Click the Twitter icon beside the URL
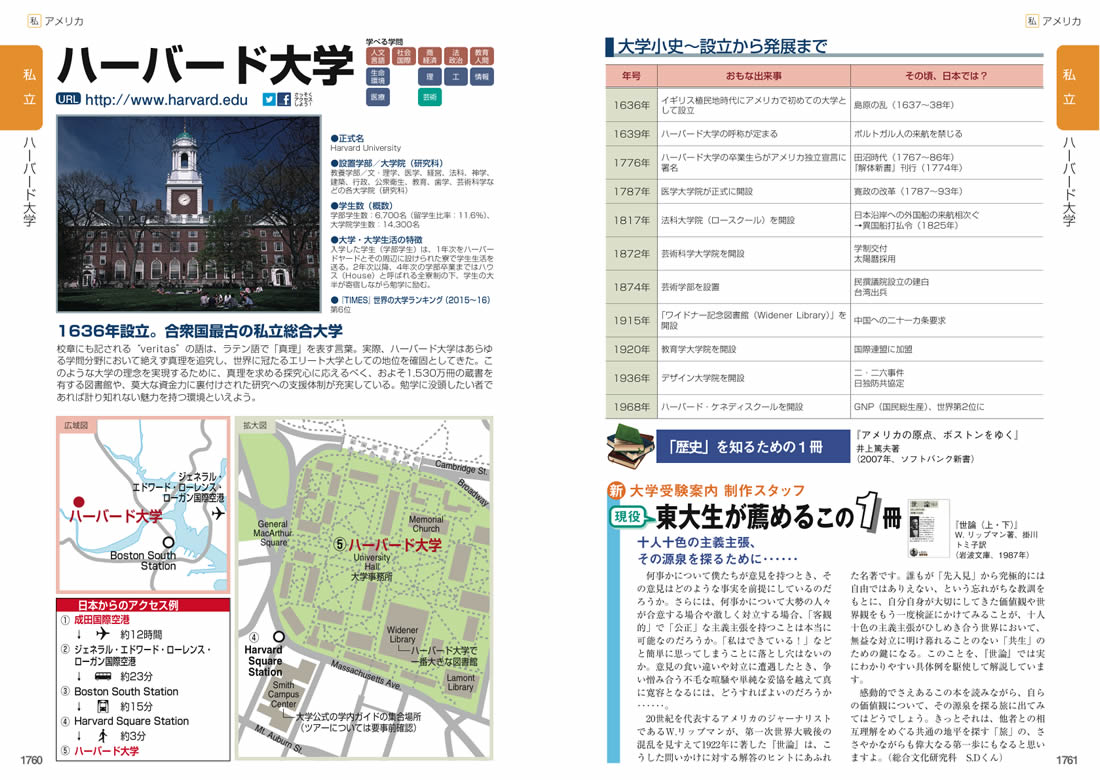Screen dimensions: 1100x780 click(x=269, y=100)
